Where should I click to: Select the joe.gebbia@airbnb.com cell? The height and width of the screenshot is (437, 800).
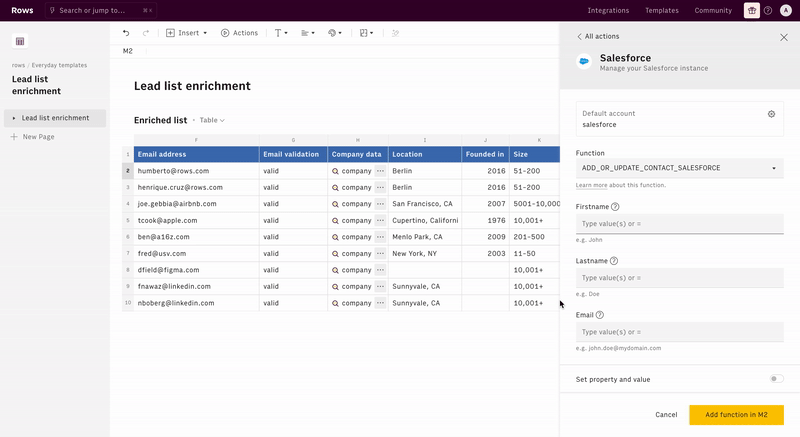click(x=196, y=203)
